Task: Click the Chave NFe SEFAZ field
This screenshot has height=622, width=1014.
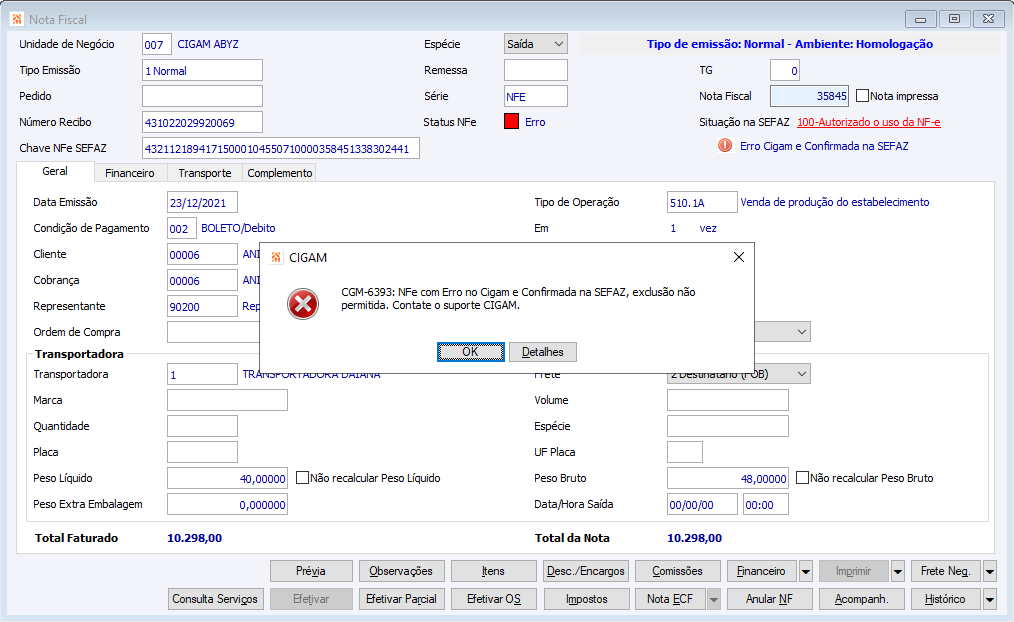Action: click(x=281, y=148)
